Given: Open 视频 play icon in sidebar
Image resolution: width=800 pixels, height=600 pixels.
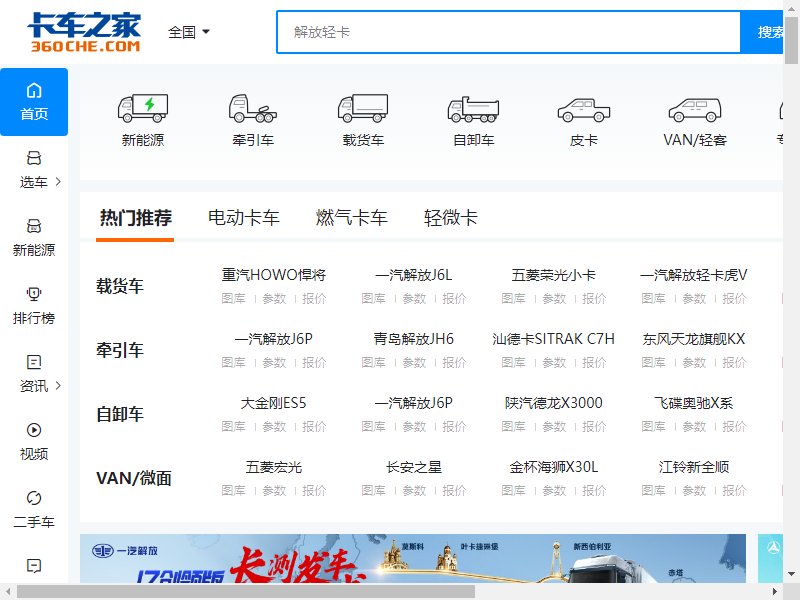Looking at the screenshot, I should pos(34,430).
